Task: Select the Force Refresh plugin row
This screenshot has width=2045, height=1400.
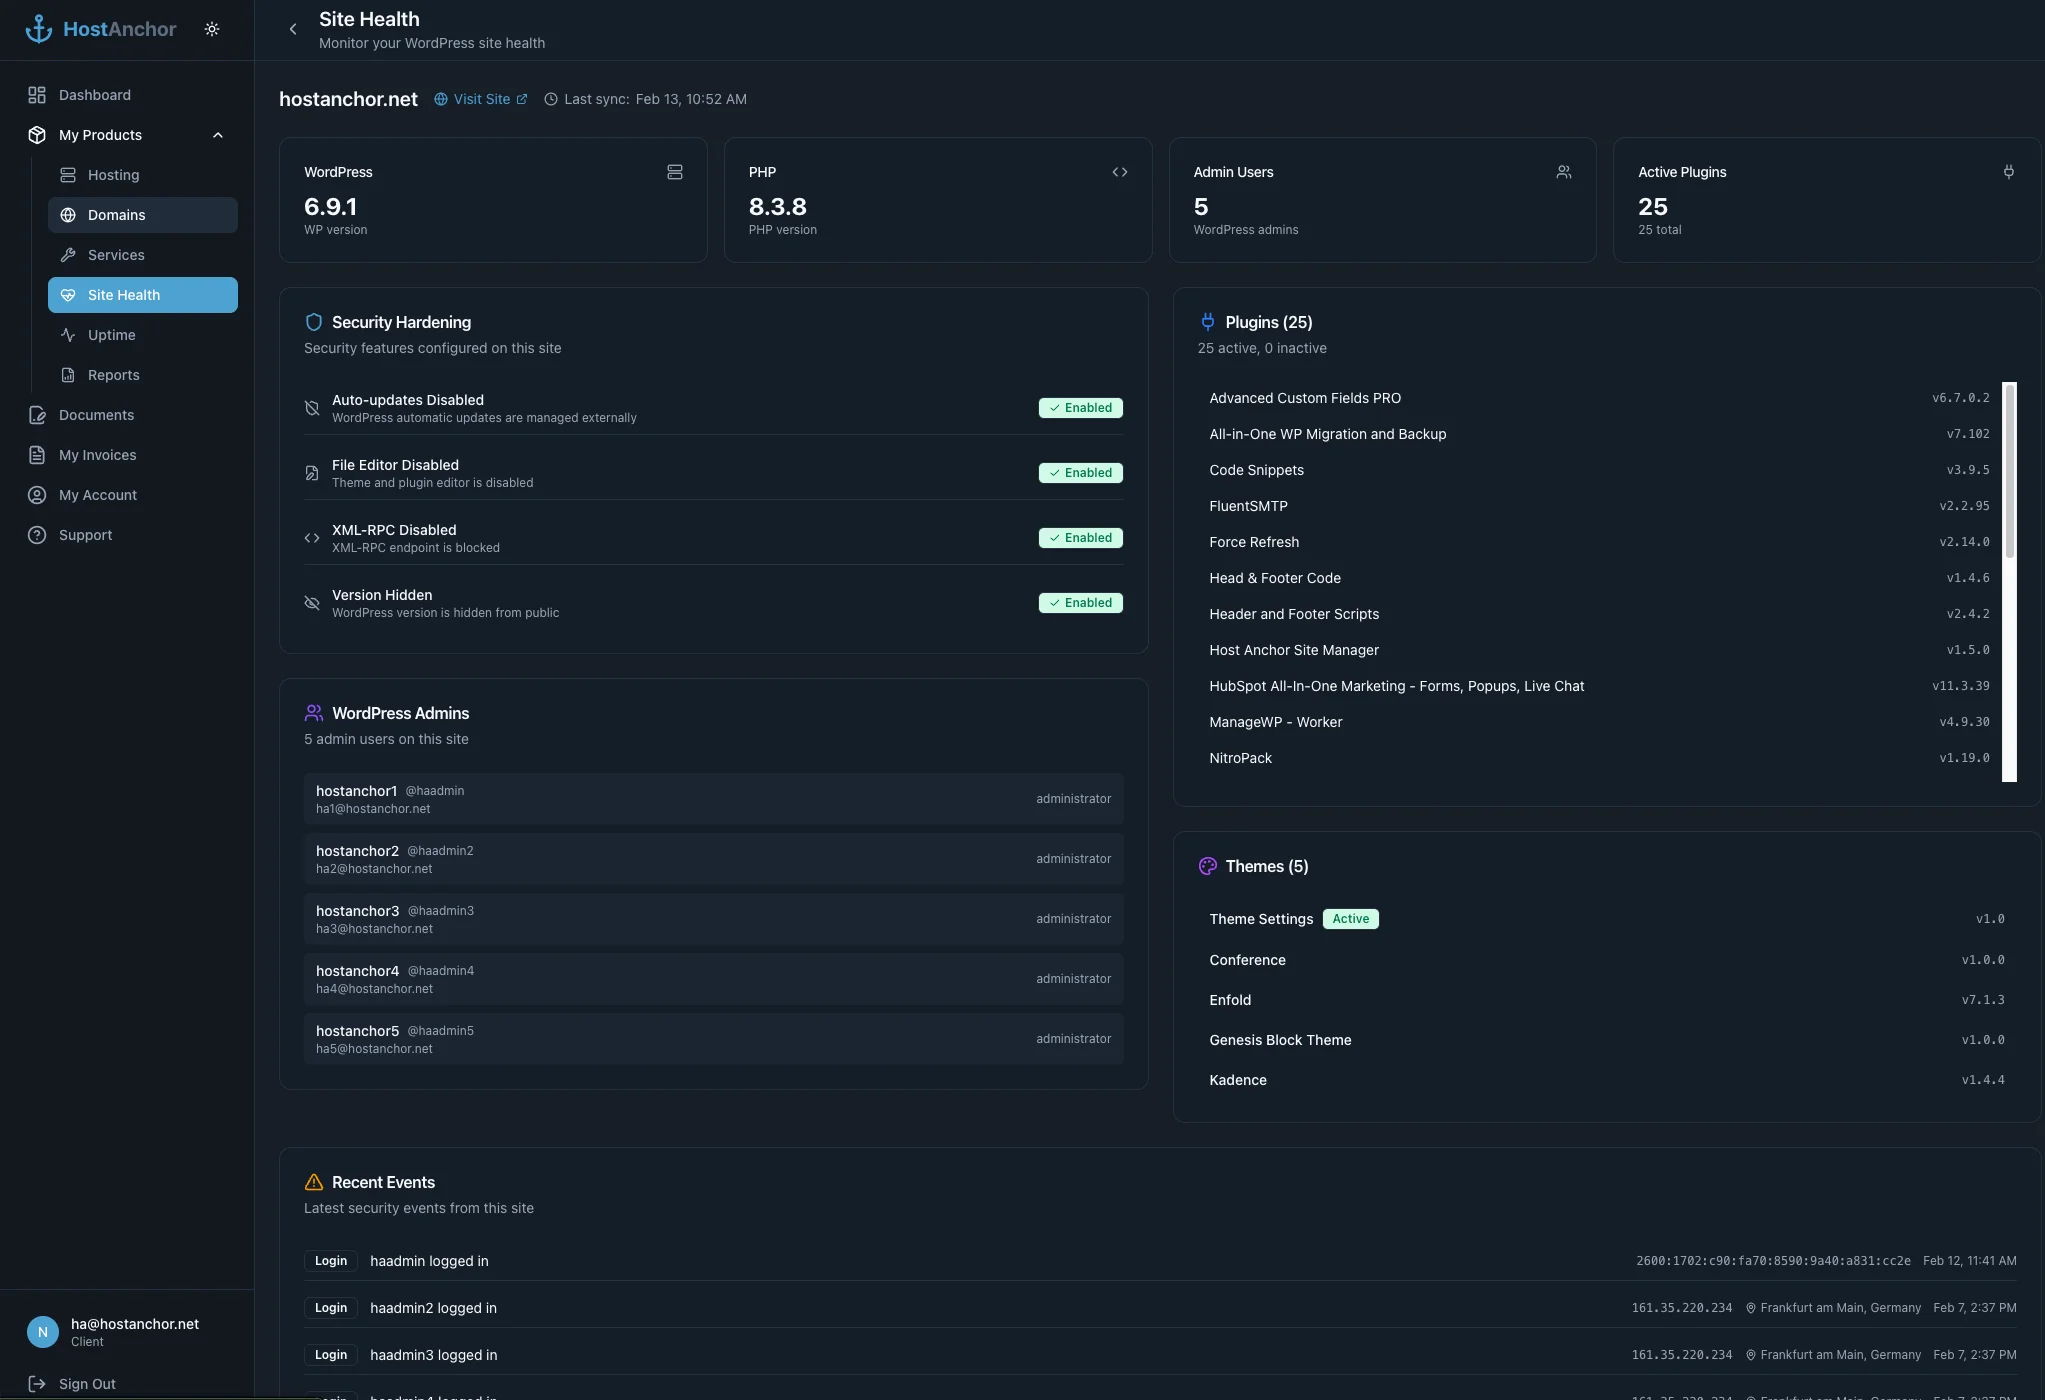Action: (1599, 542)
